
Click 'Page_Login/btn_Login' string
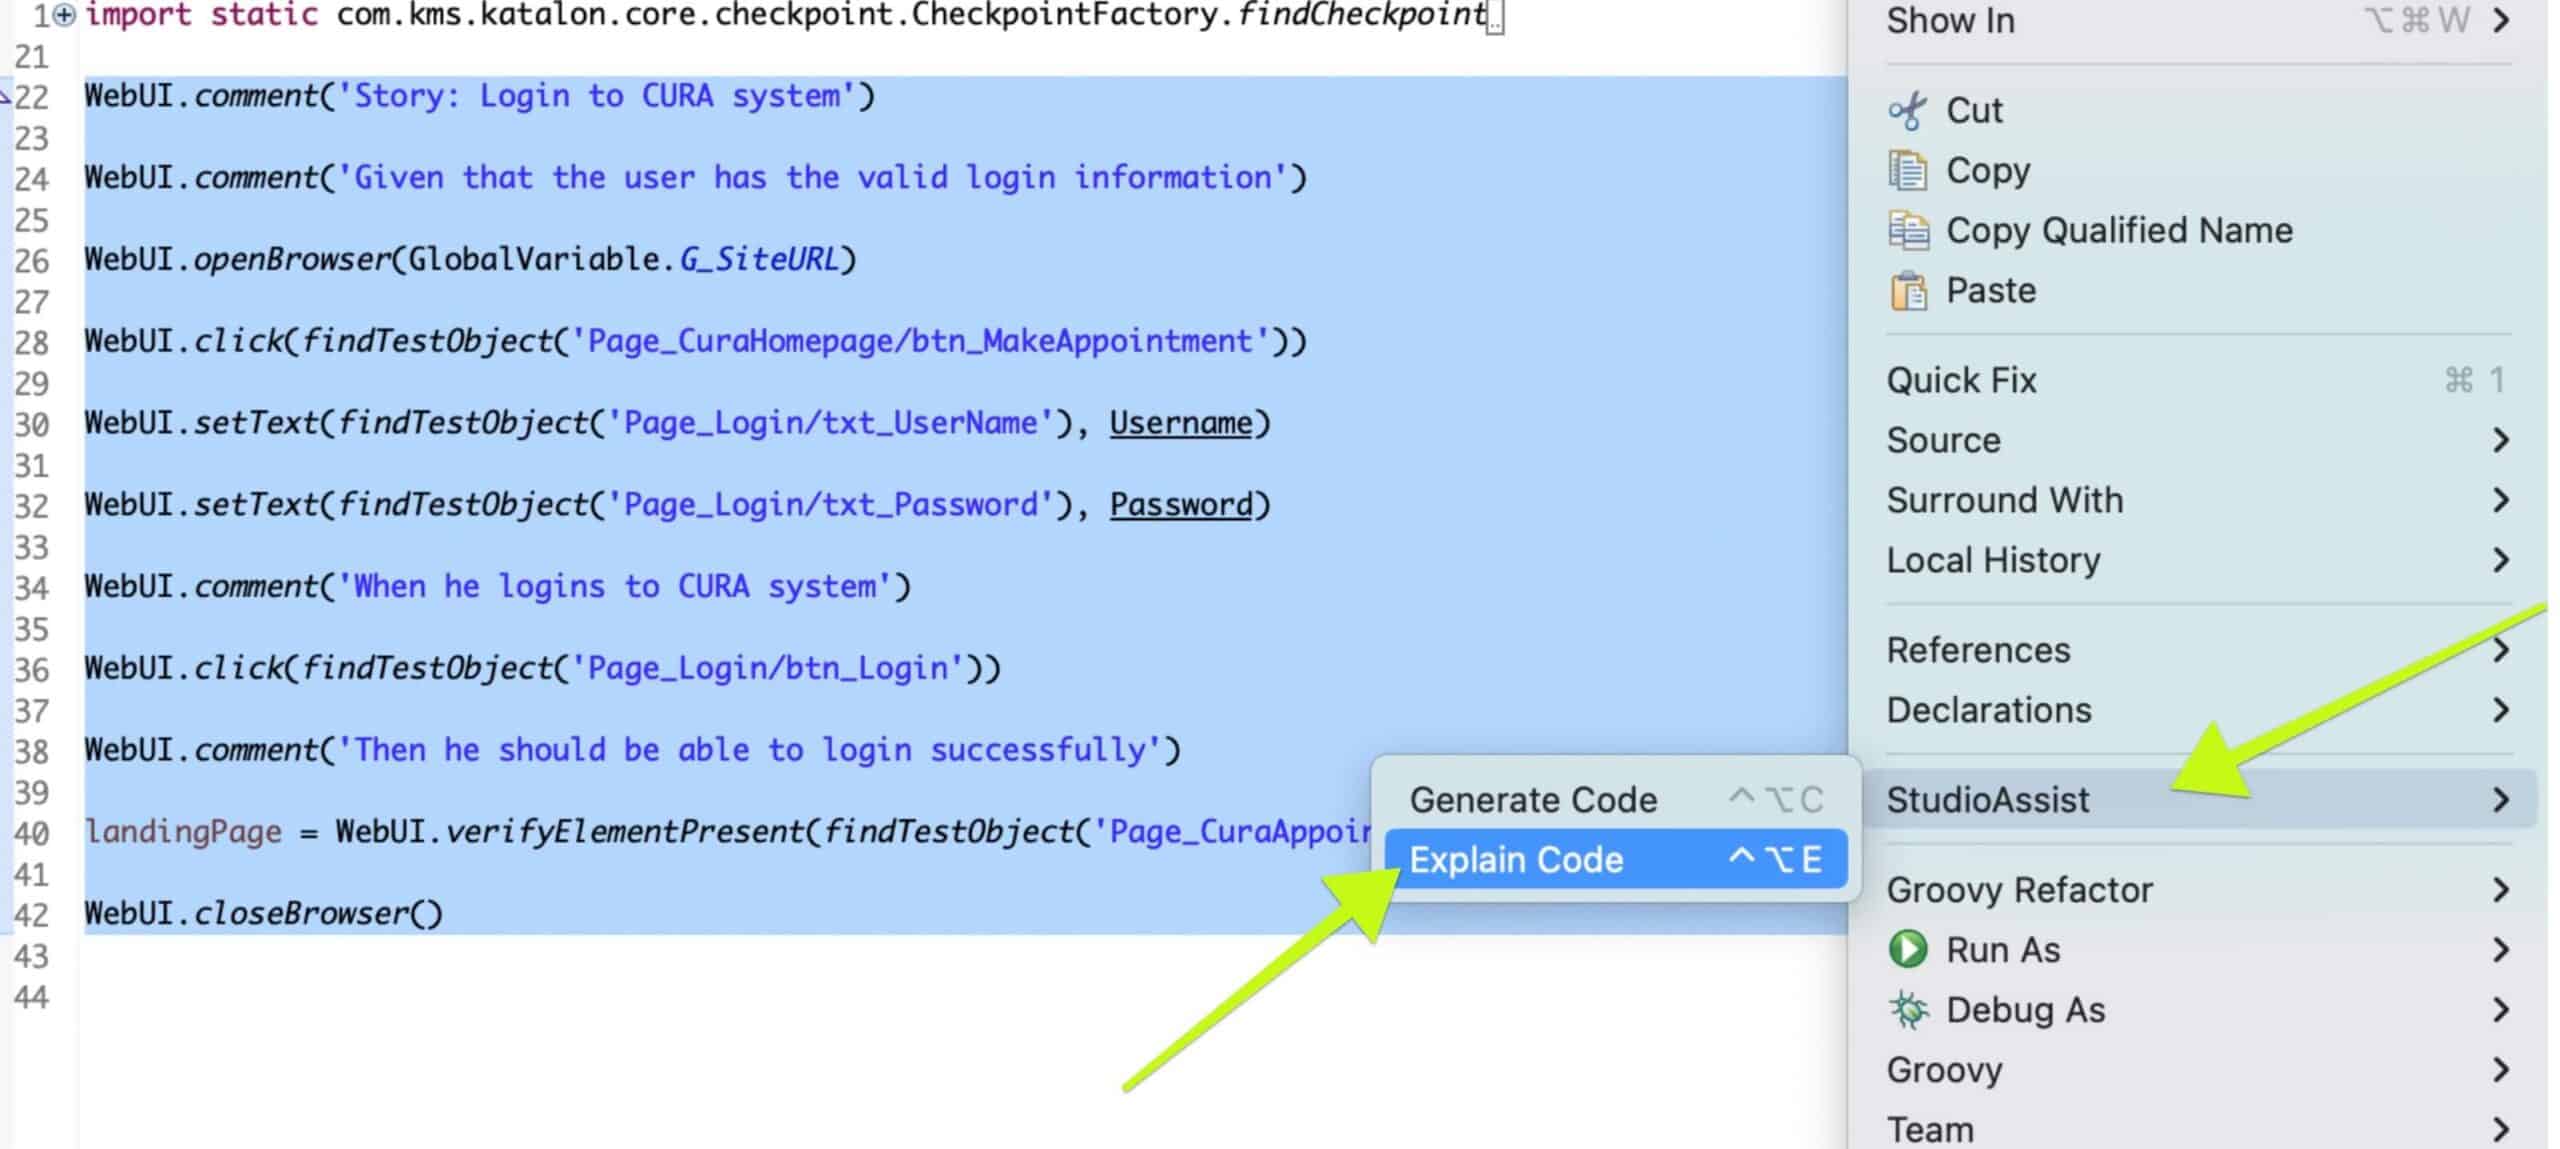tap(767, 668)
